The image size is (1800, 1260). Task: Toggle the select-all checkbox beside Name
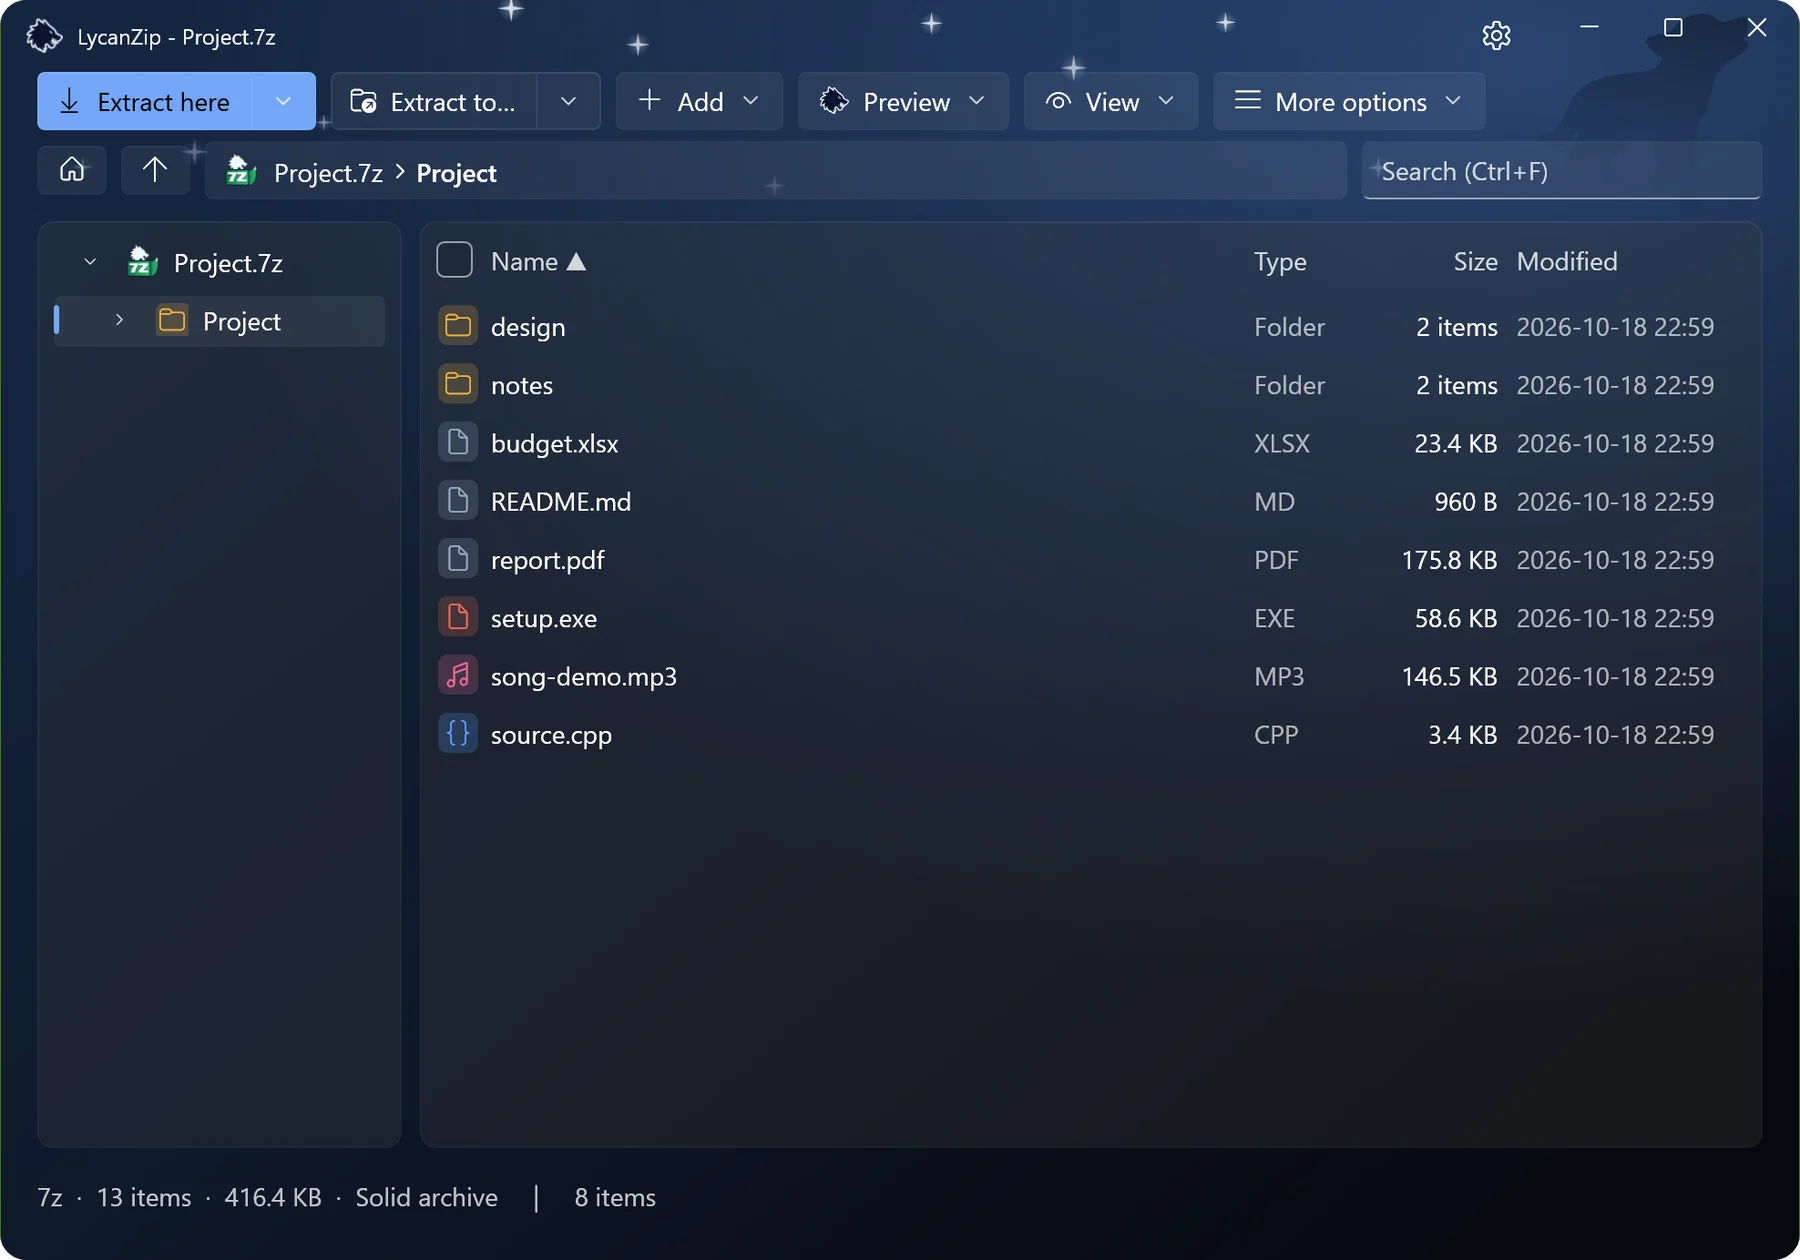coord(454,260)
